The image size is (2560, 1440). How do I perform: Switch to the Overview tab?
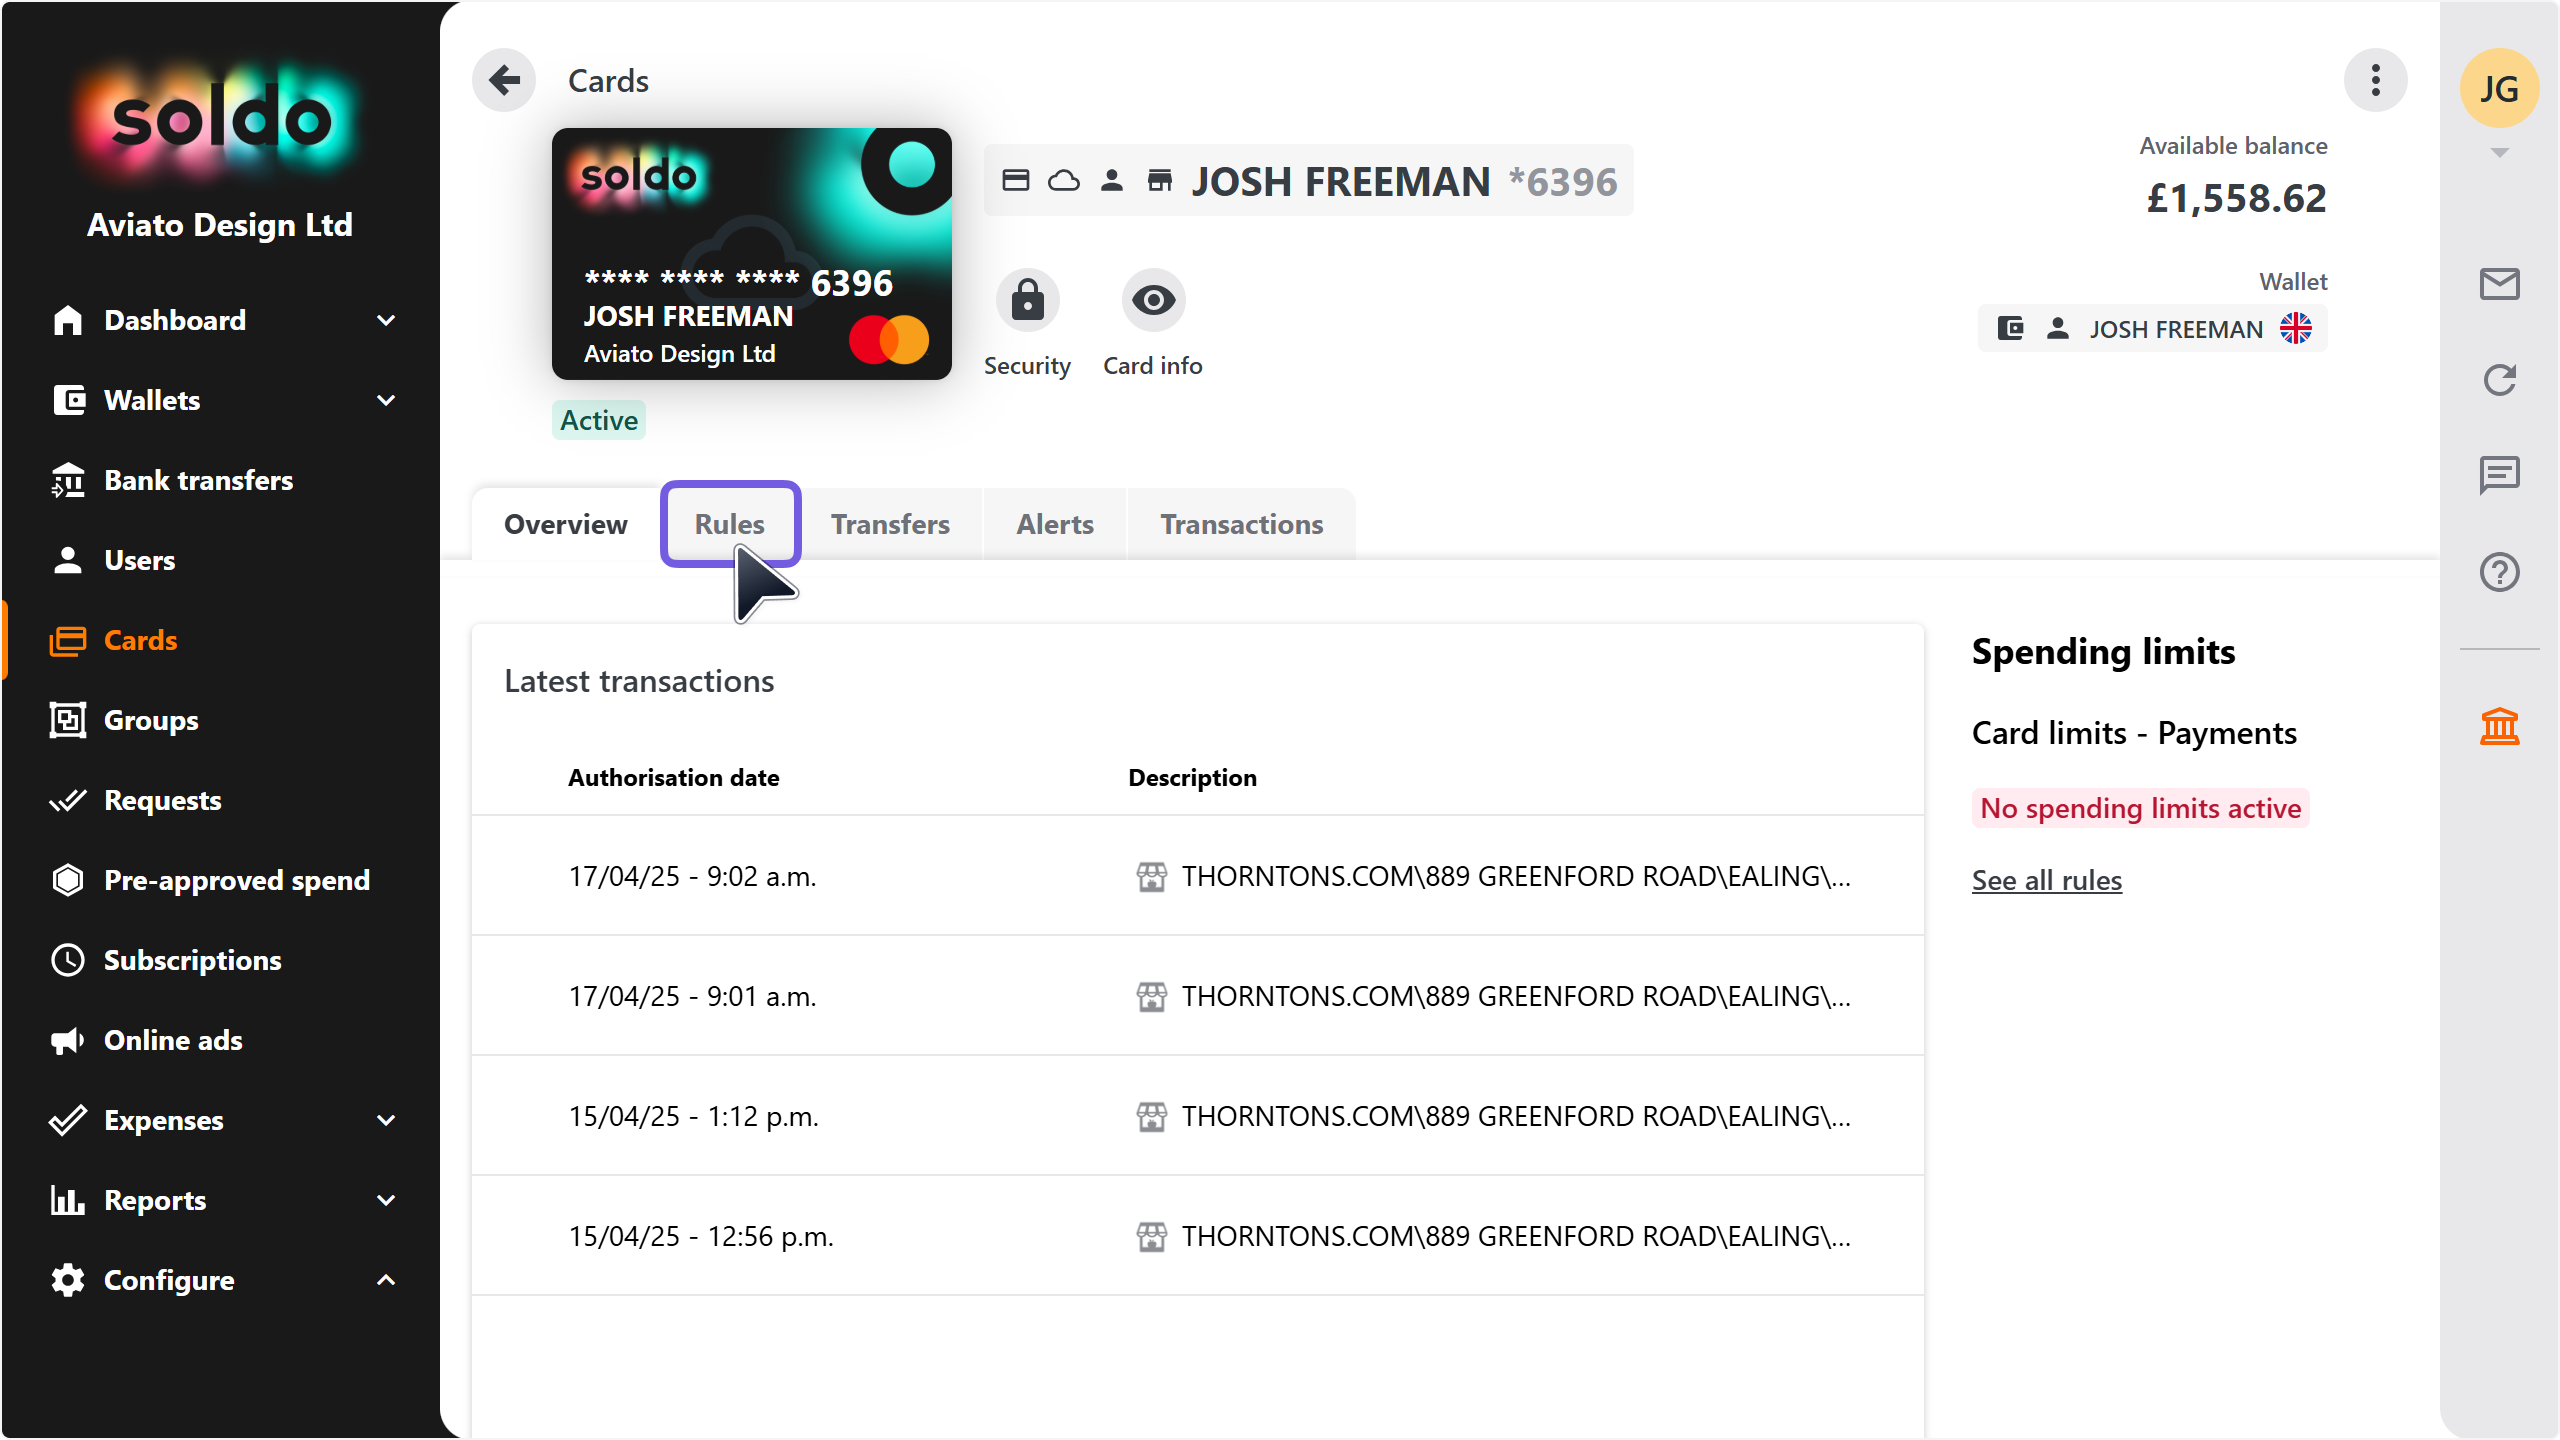point(566,524)
